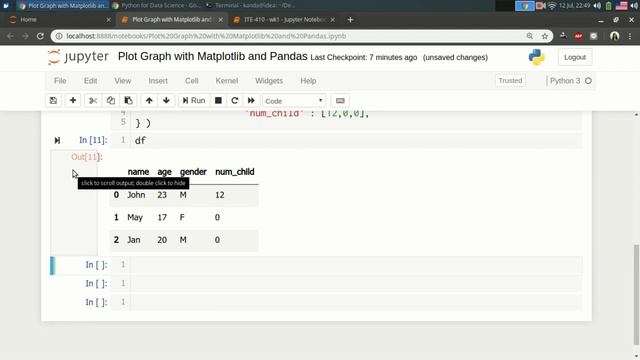
Task: Click the notebook page vertical scrollbar
Action: coord(636,295)
